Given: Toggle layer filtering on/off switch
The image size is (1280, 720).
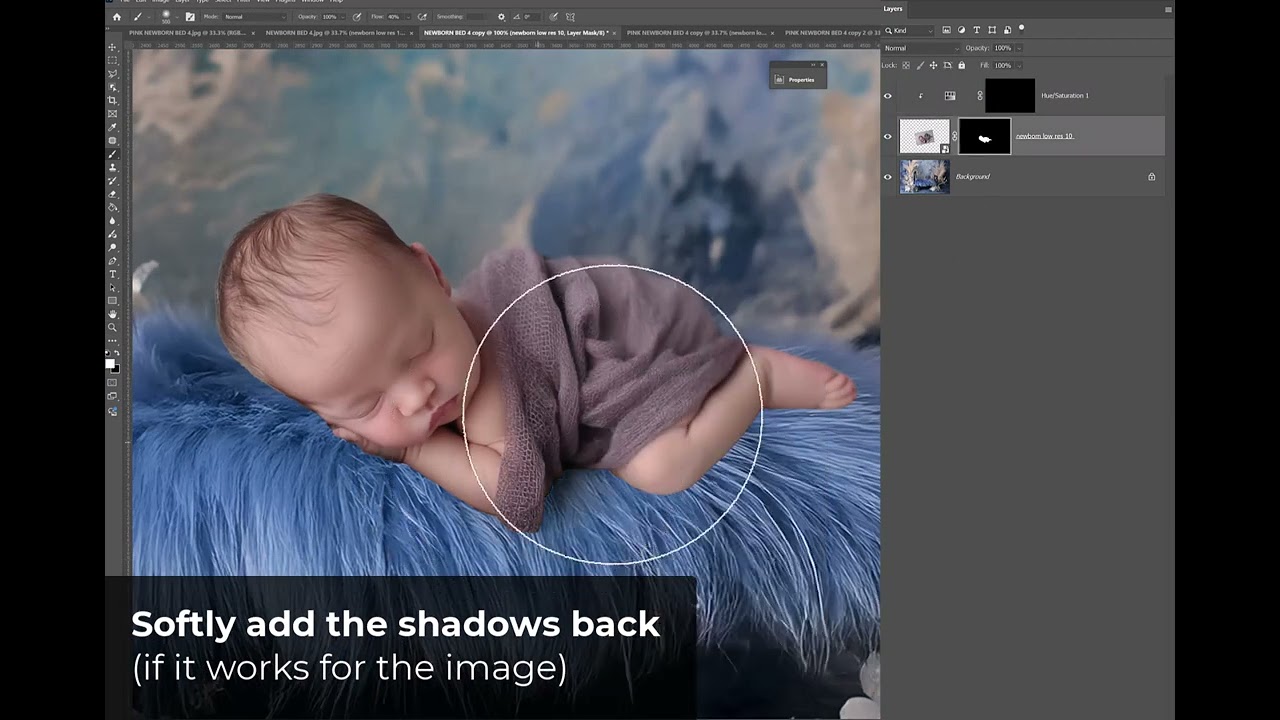Looking at the screenshot, I should click(1021, 29).
